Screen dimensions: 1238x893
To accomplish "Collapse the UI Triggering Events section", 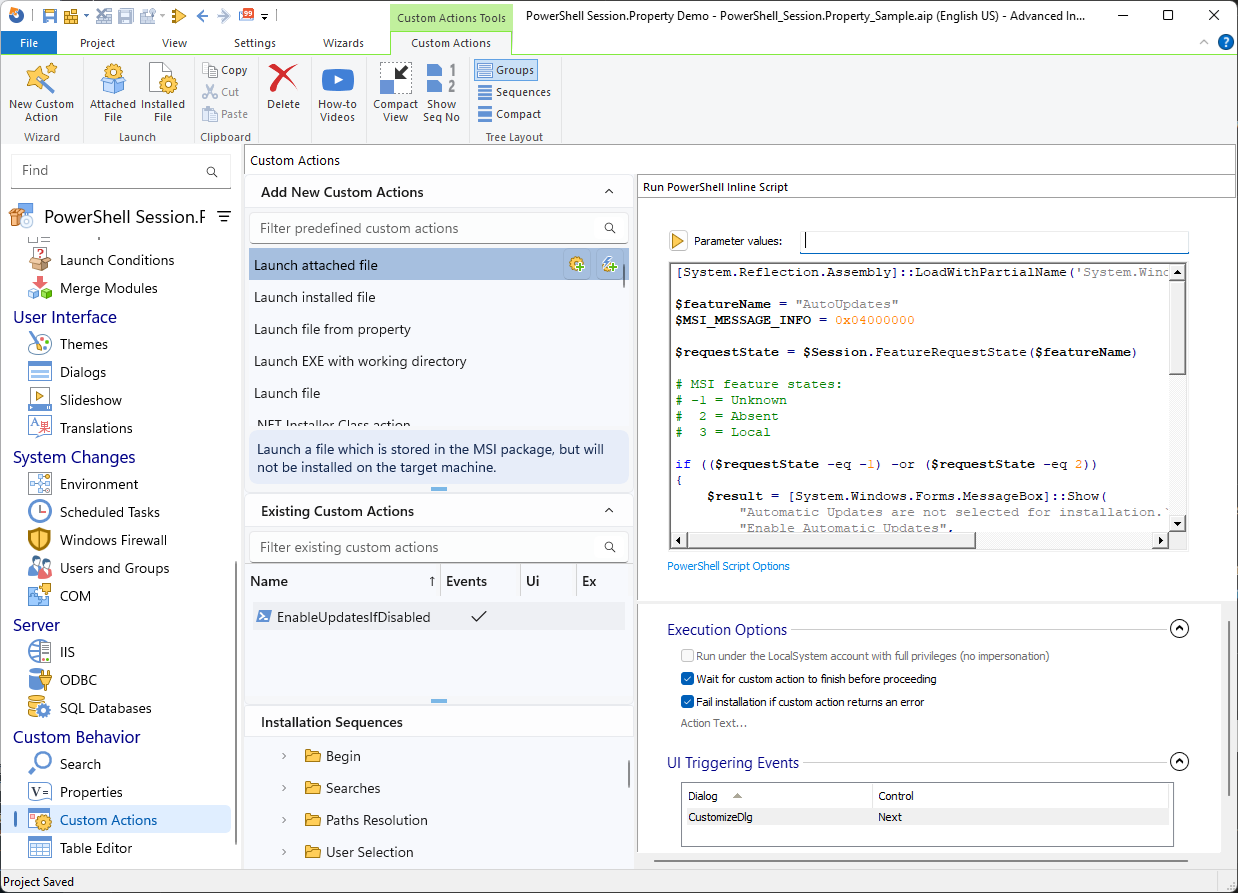I will [1179, 762].
